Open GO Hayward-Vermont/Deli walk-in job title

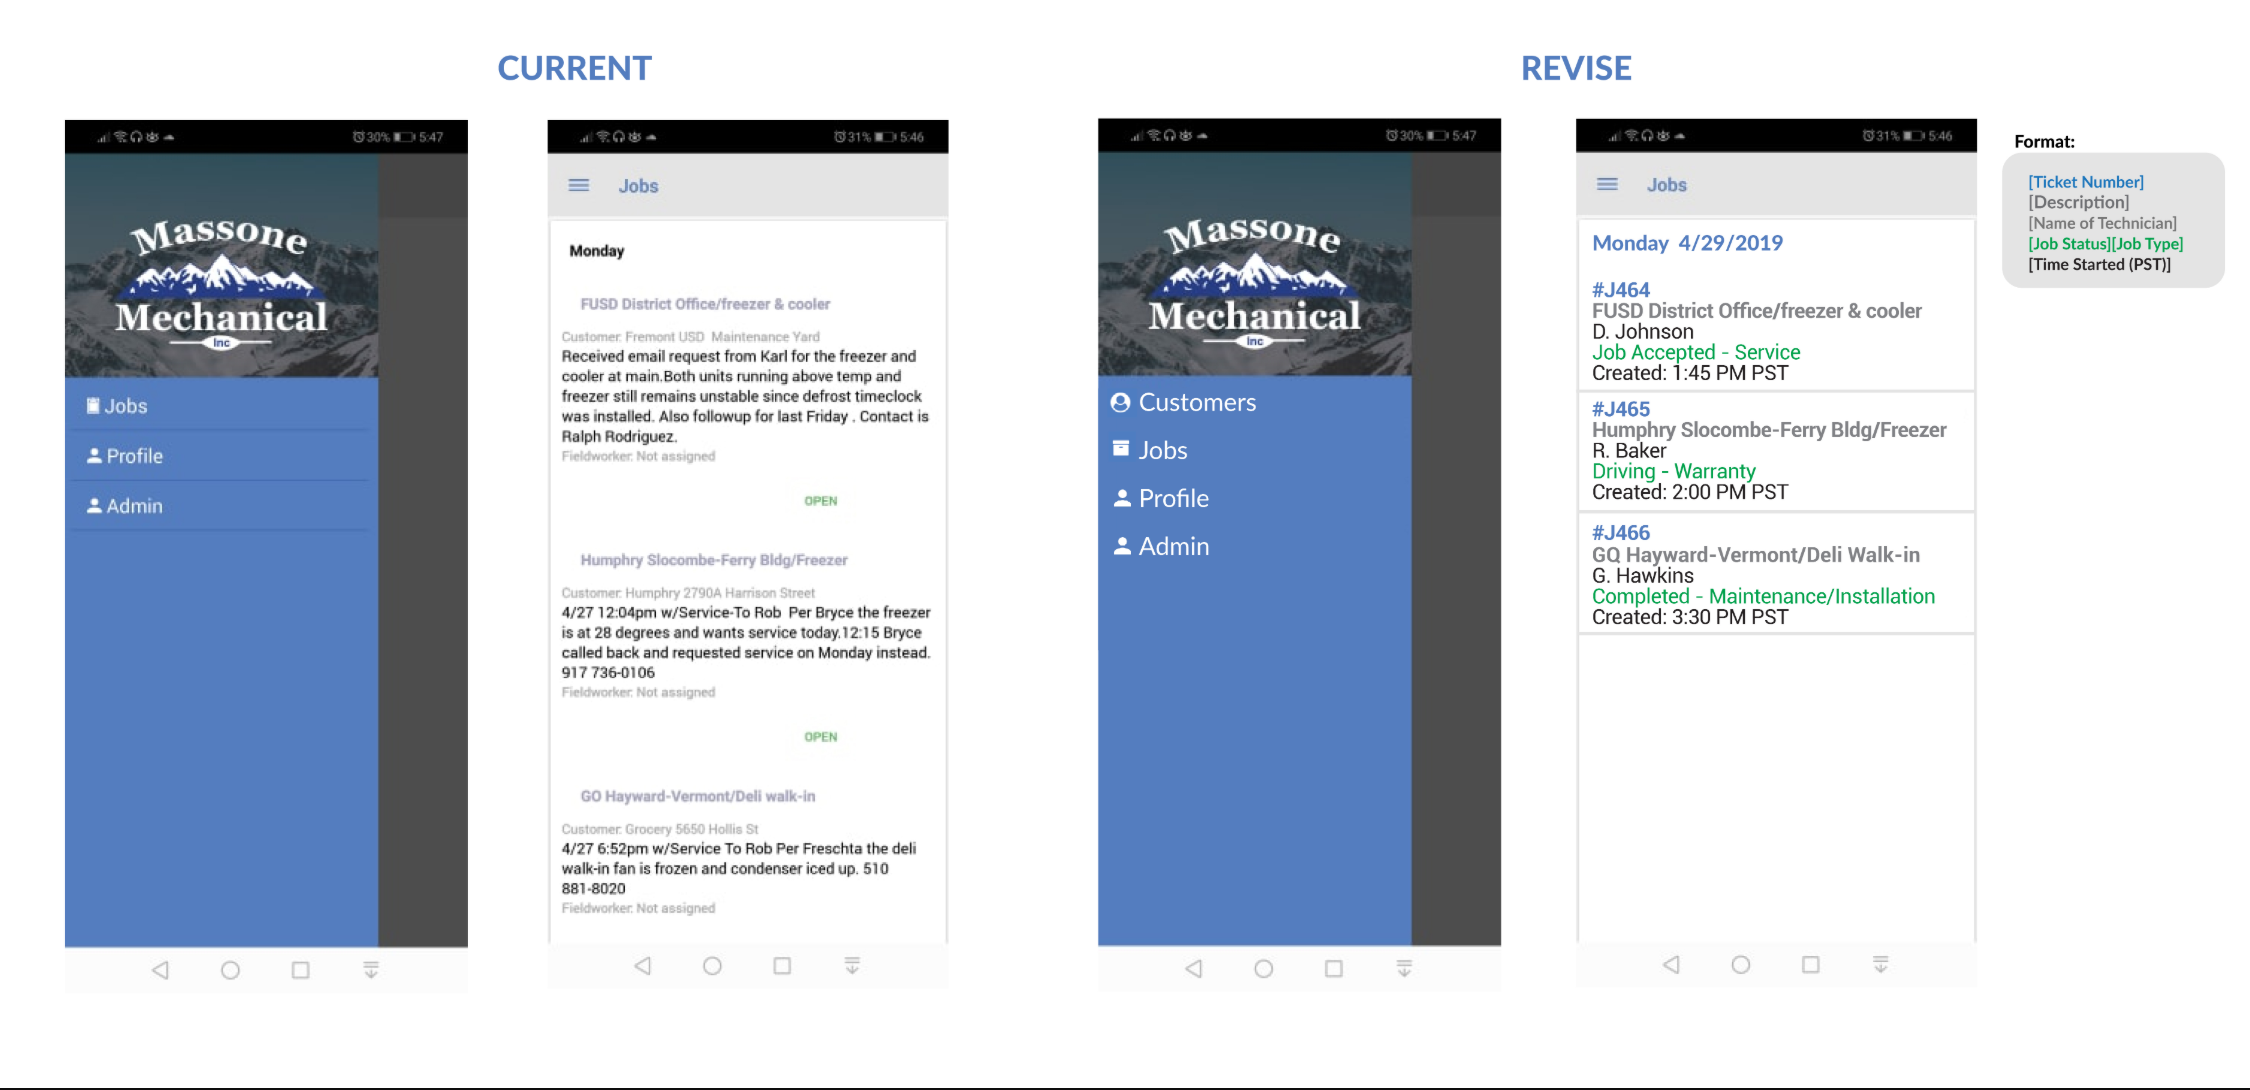click(697, 796)
